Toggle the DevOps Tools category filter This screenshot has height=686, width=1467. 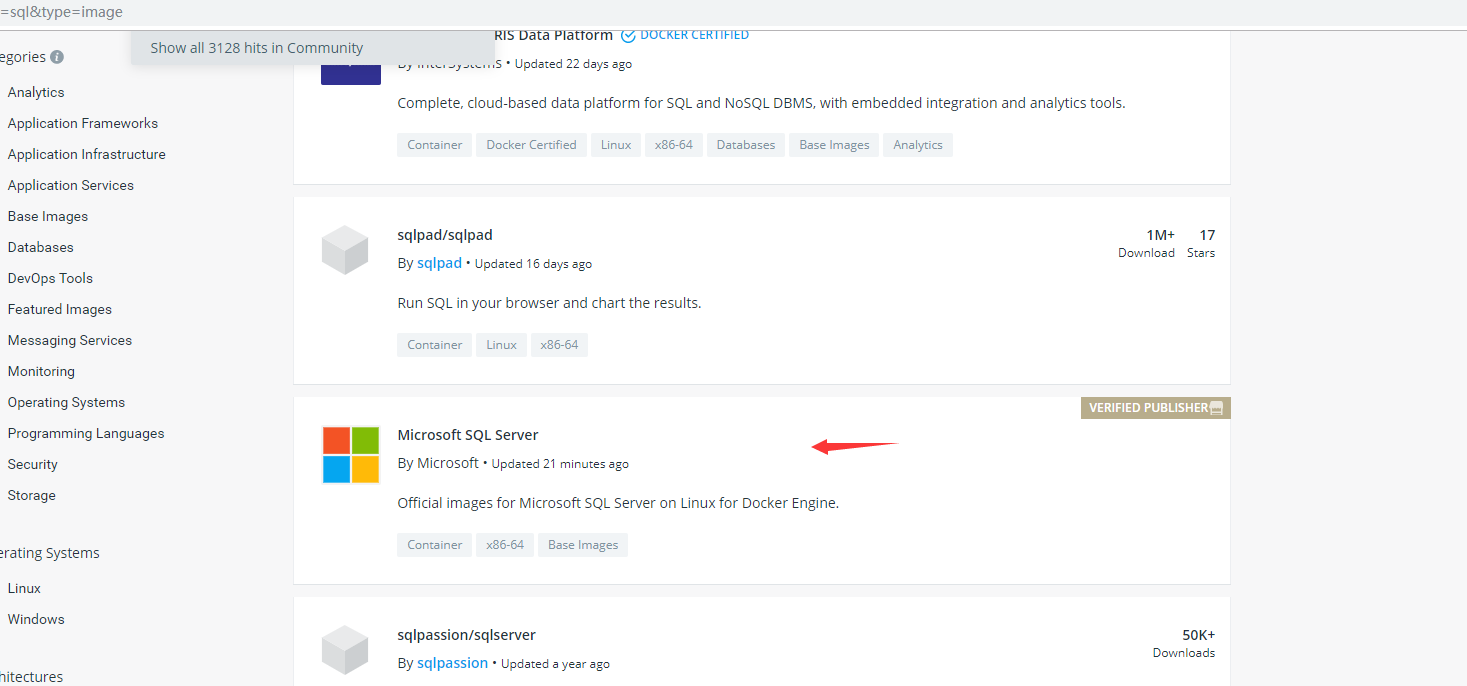click(50, 278)
